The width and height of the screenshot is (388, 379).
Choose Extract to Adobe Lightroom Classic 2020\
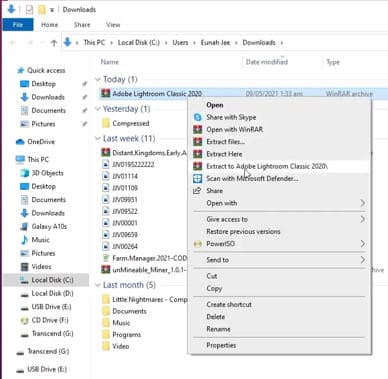coord(267,166)
